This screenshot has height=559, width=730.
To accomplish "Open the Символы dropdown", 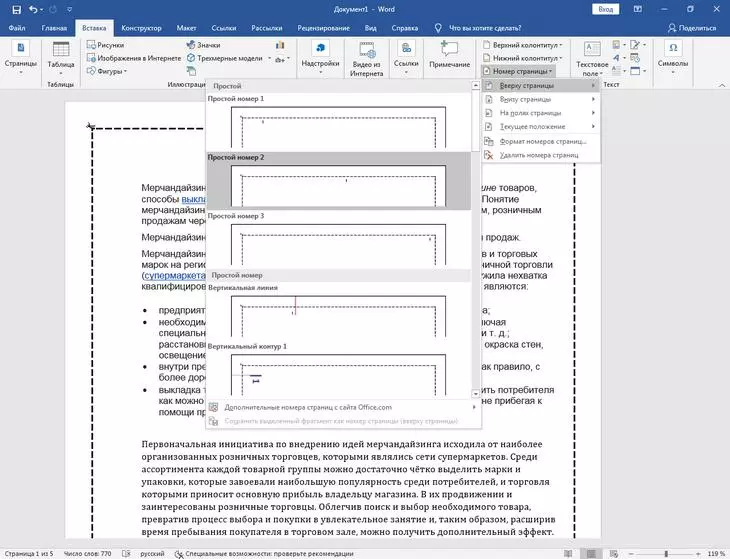I will click(672, 58).
